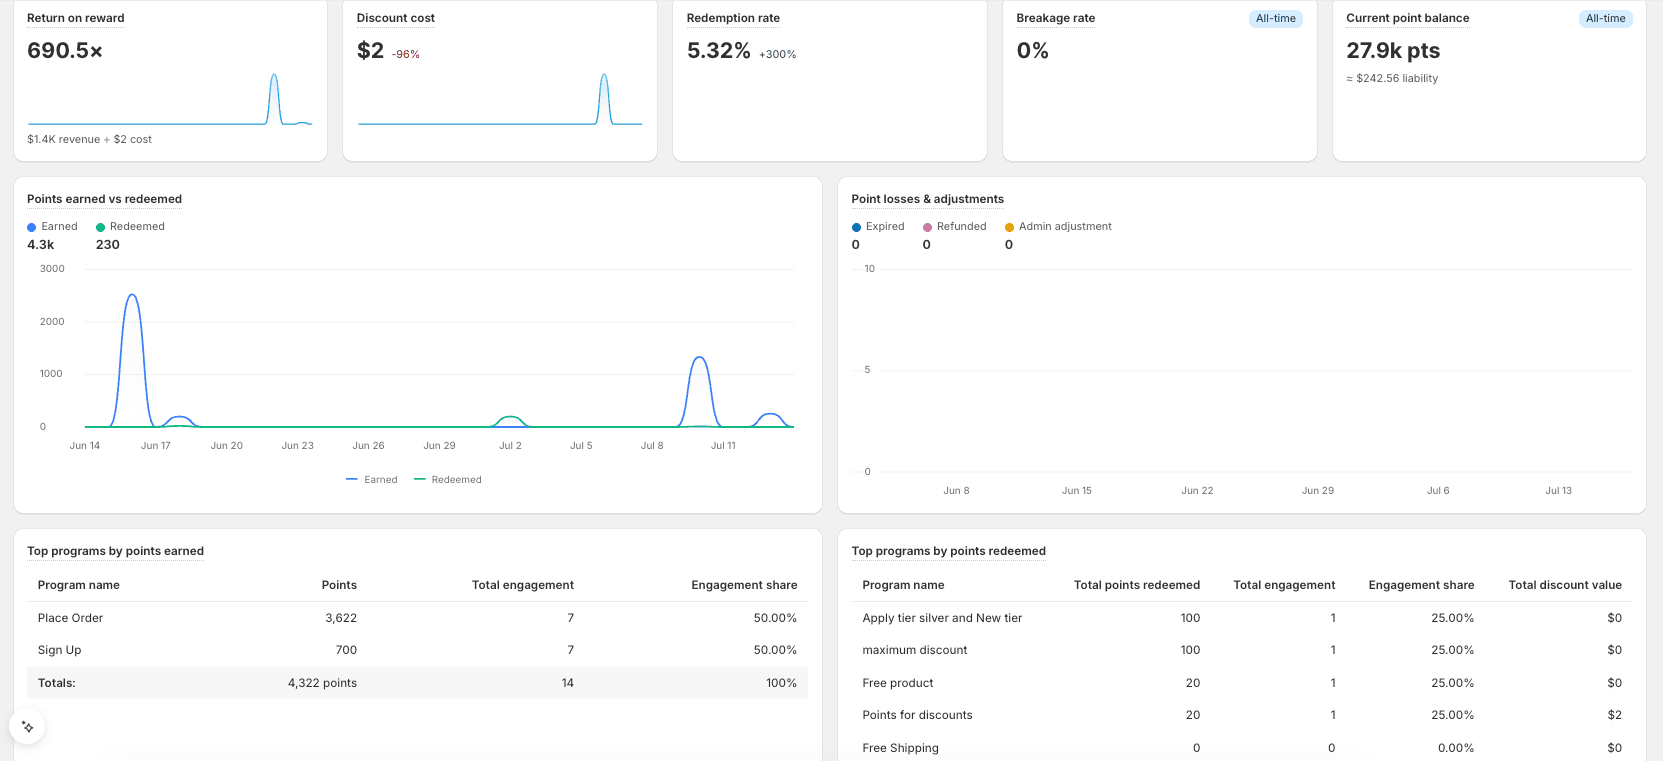The image size is (1663, 761).
Task: Click the Points earned vs redeemed heading
Action: 105,199
